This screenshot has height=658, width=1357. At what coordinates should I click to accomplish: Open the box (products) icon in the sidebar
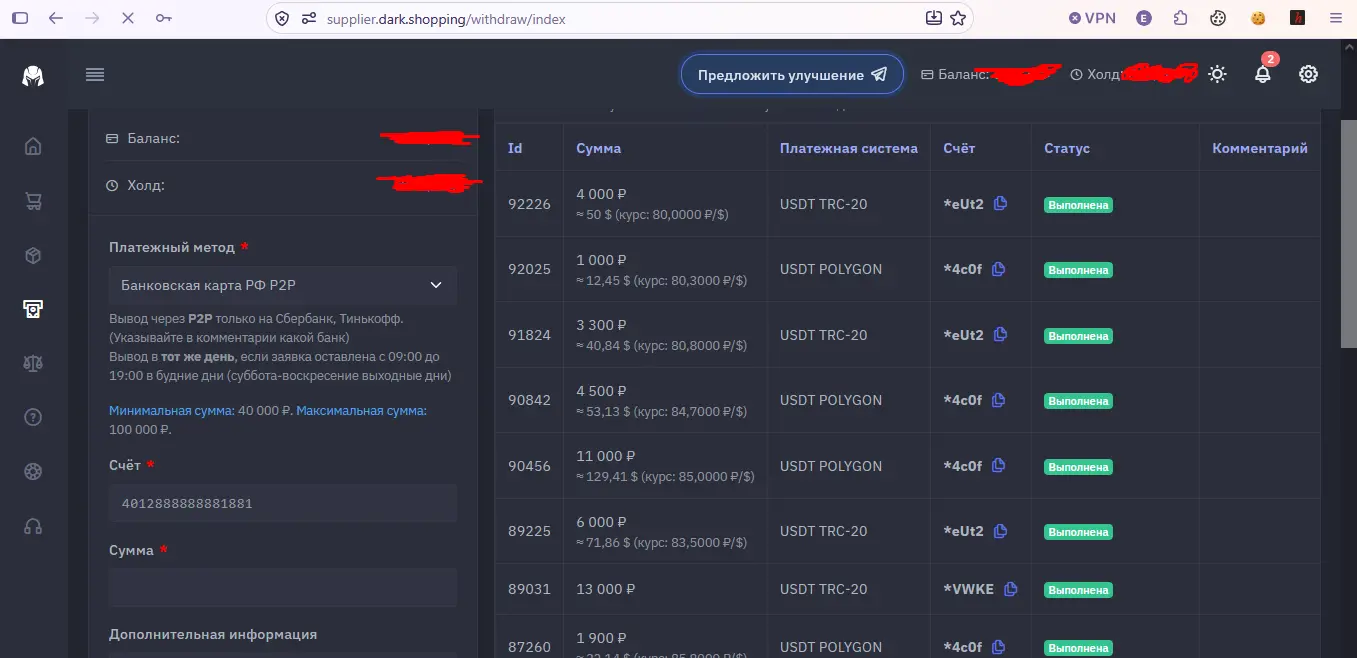pos(33,255)
